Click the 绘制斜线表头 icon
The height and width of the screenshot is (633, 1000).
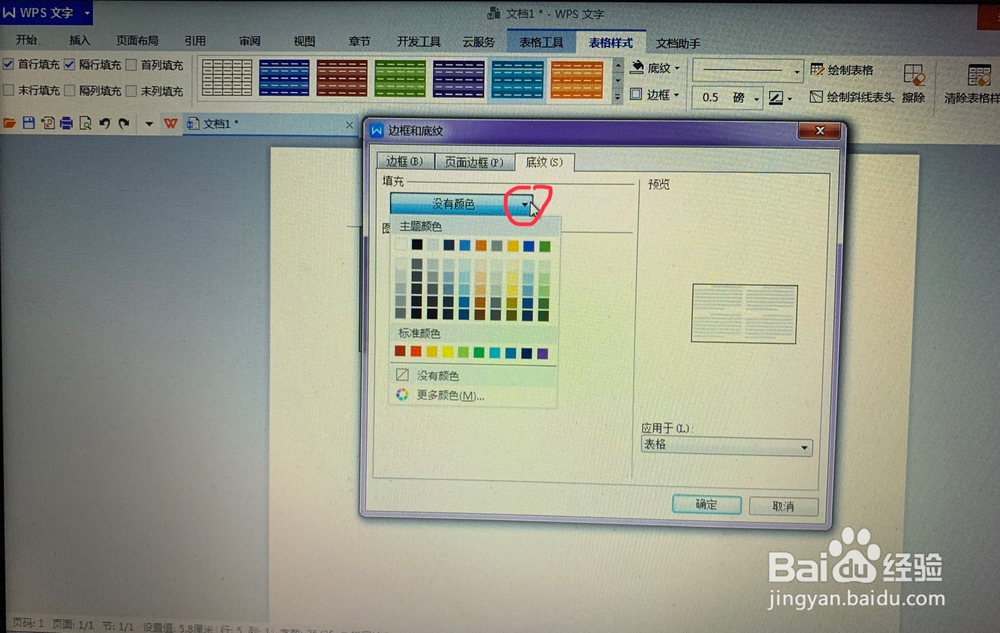816,97
